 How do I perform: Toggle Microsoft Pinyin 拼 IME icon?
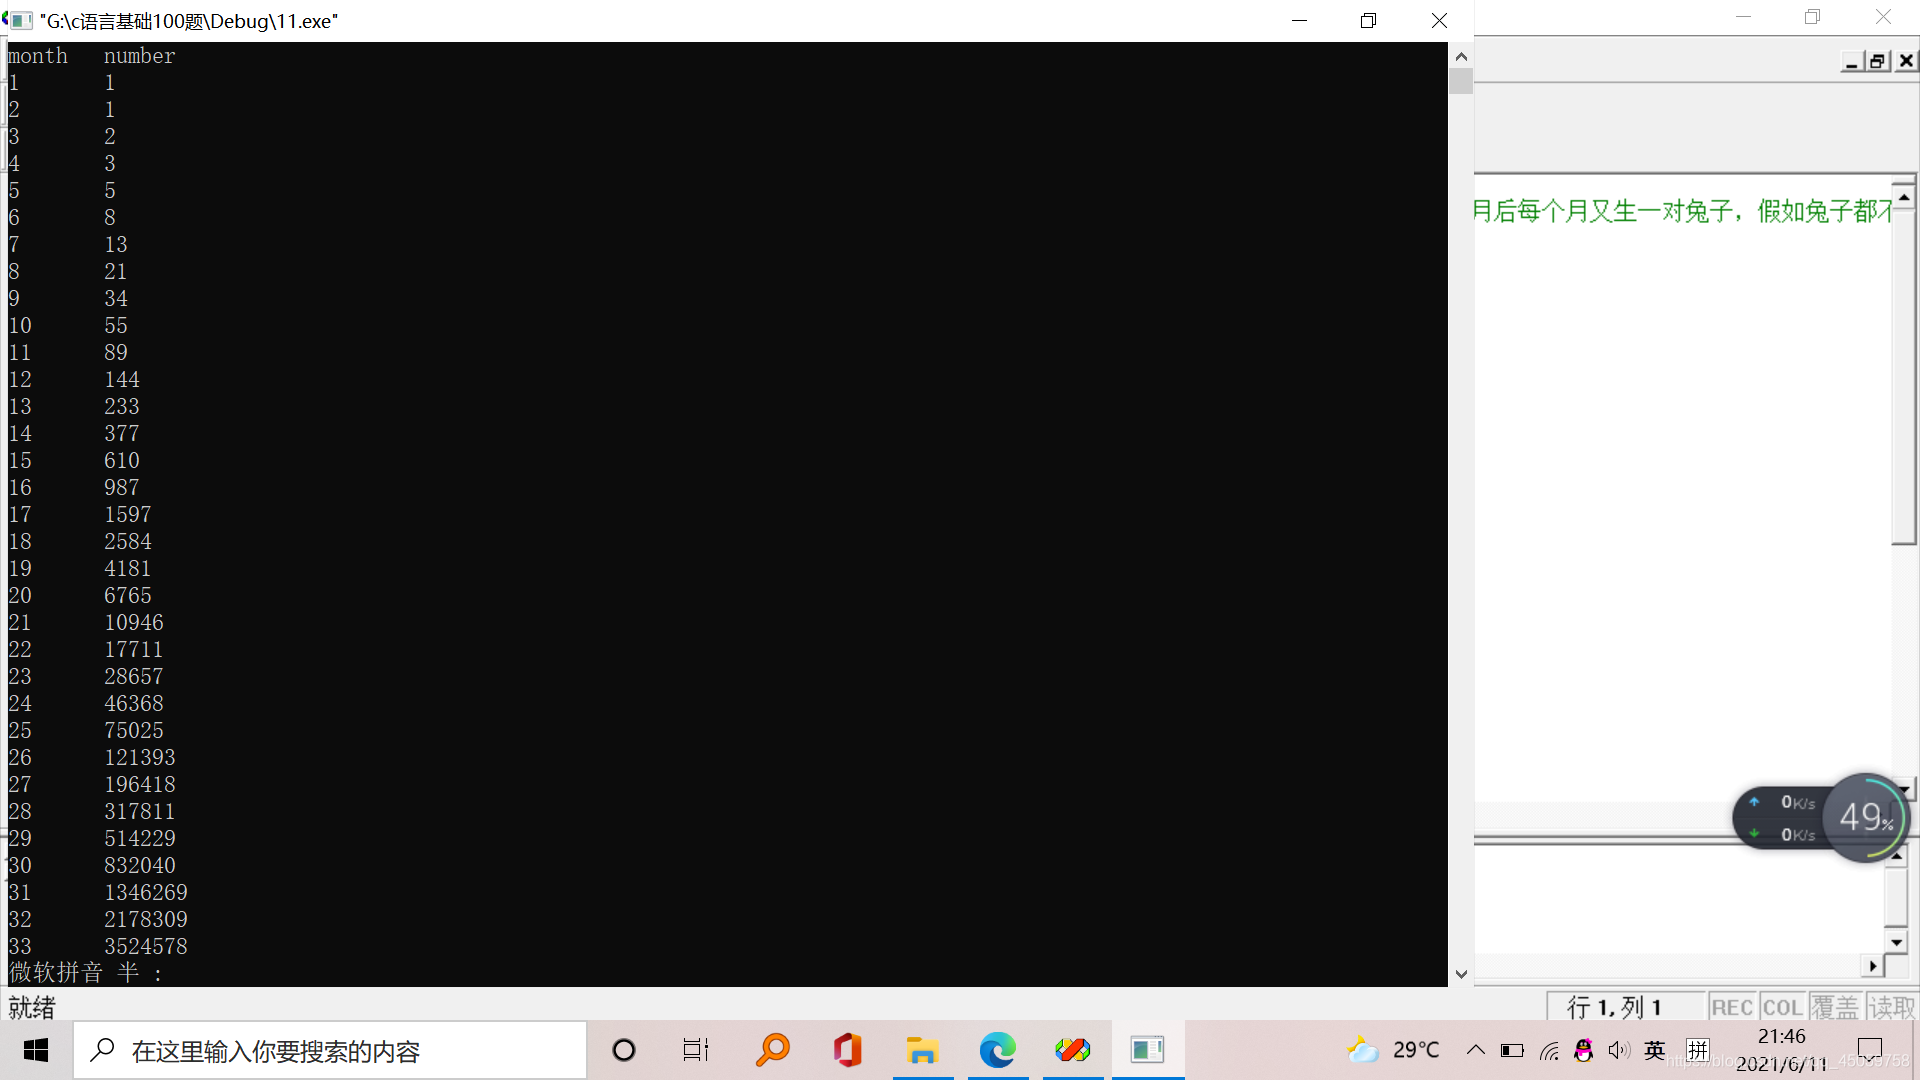pos(1697,1050)
